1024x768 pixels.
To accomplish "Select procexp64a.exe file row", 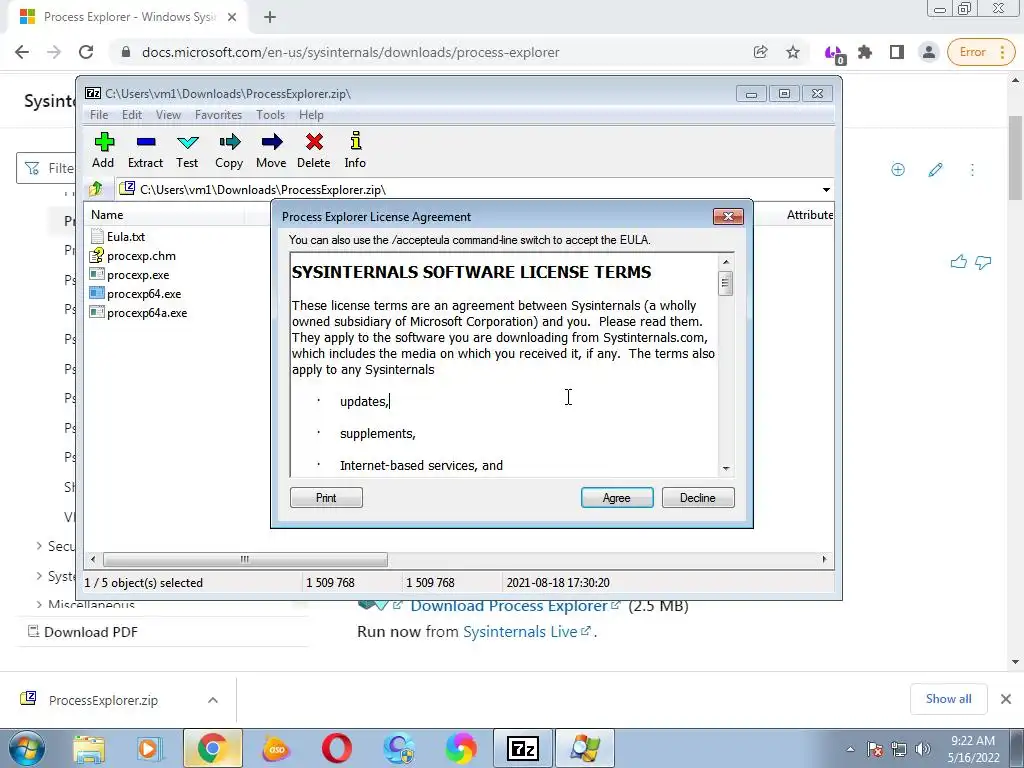I will click(x=147, y=312).
